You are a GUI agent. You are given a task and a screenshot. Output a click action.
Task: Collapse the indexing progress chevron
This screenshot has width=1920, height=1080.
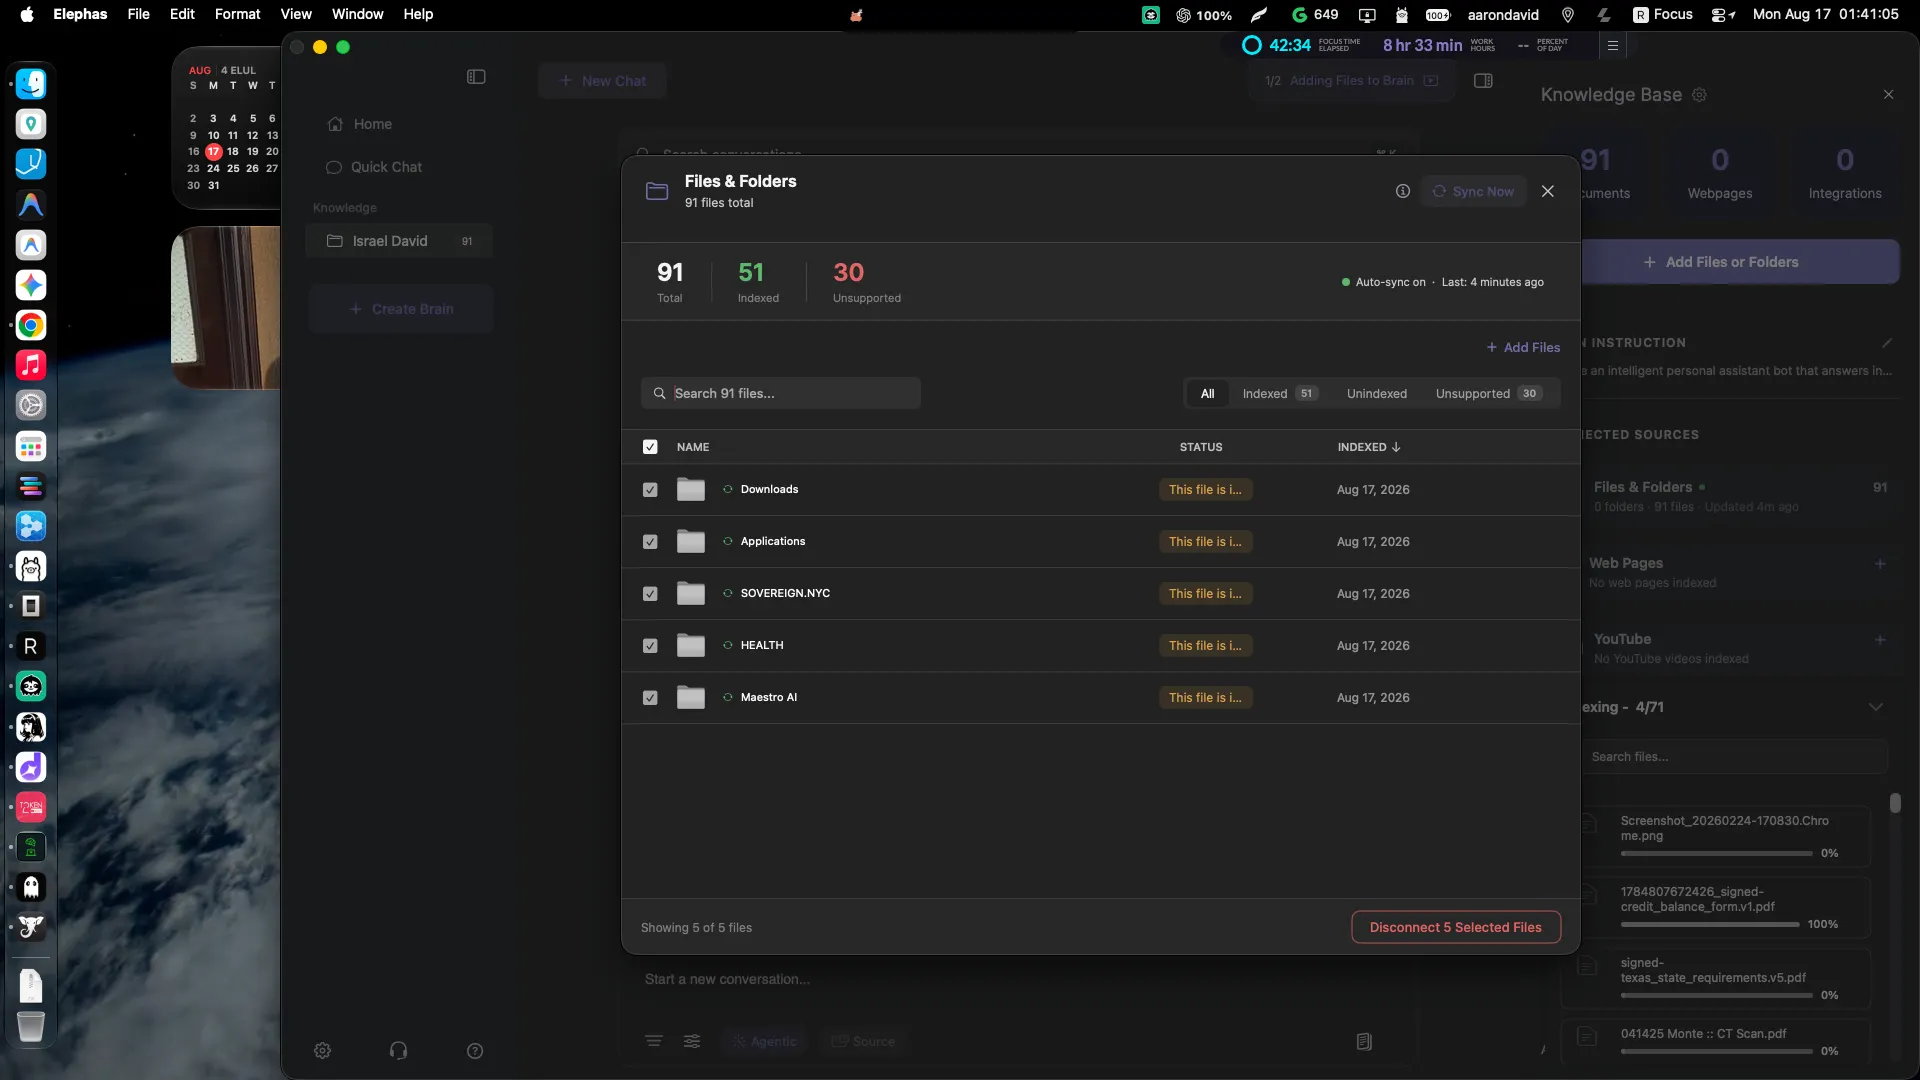click(x=1875, y=707)
